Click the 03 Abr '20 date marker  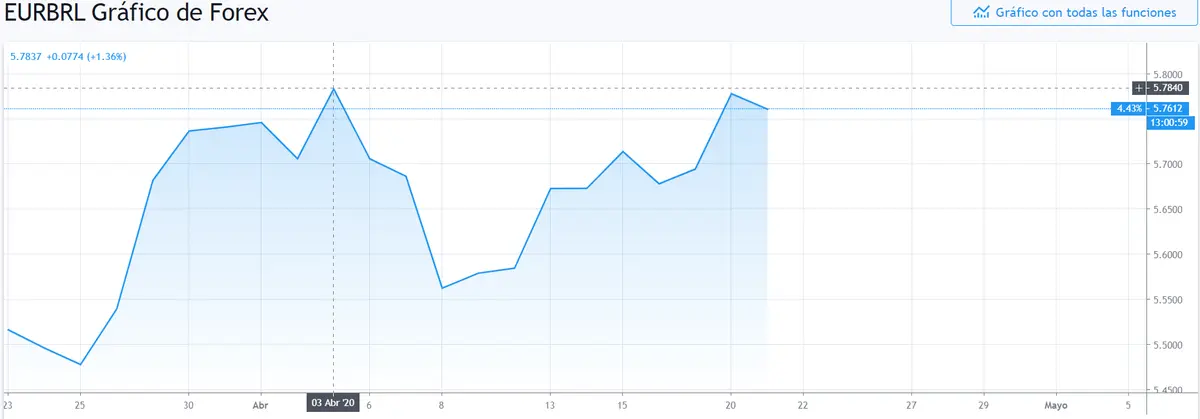[332, 403]
